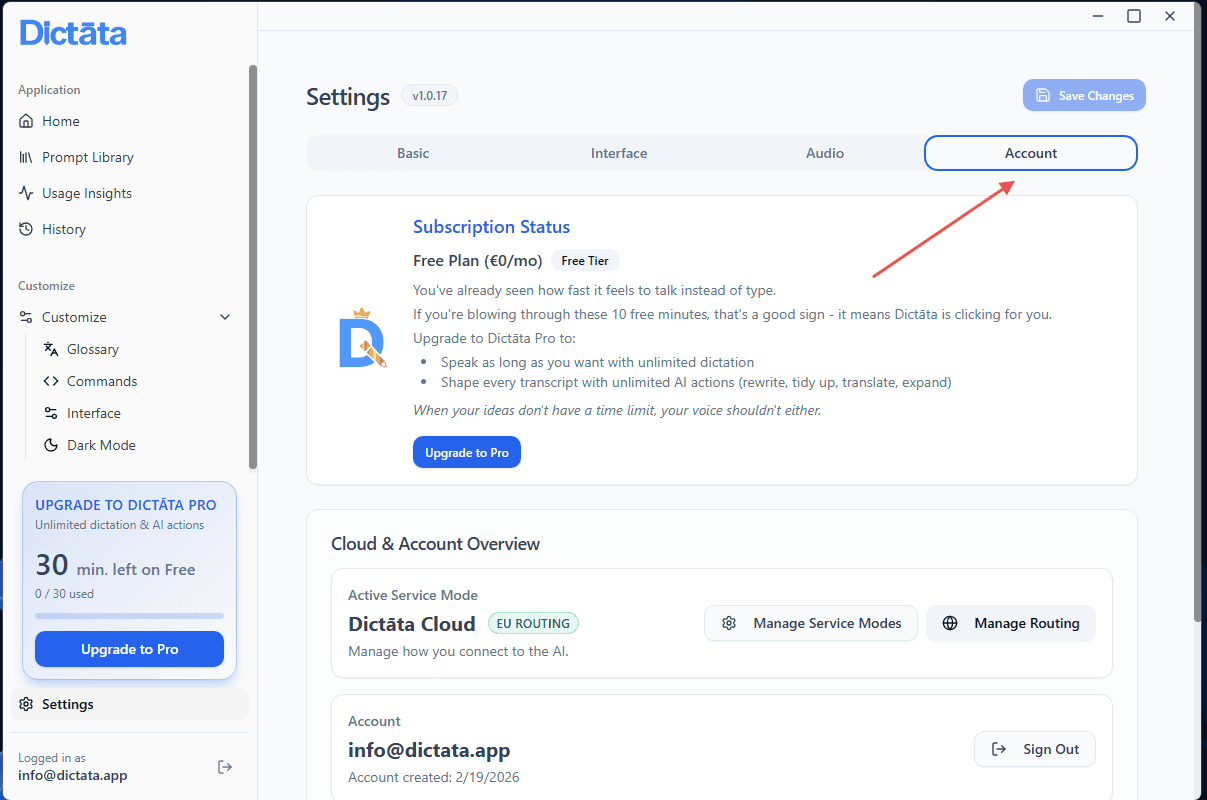
Task: Click Upgrade to Pro in the subscription card
Action: pos(467,452)
